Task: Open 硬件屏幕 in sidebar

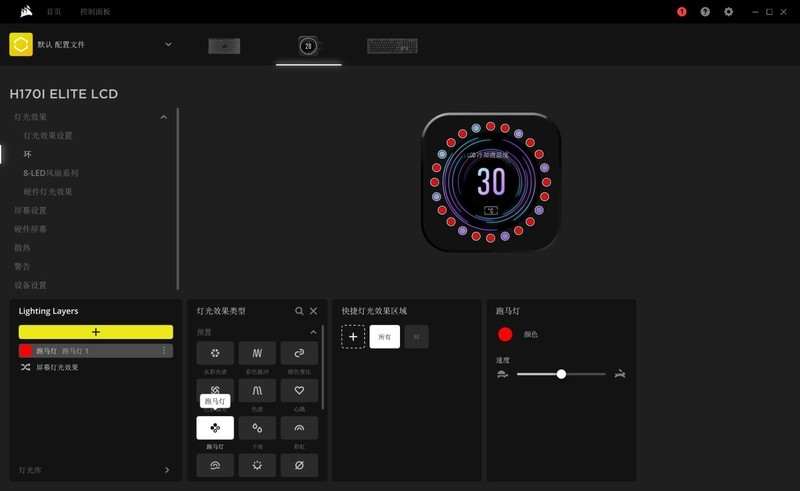Action: 31,229
